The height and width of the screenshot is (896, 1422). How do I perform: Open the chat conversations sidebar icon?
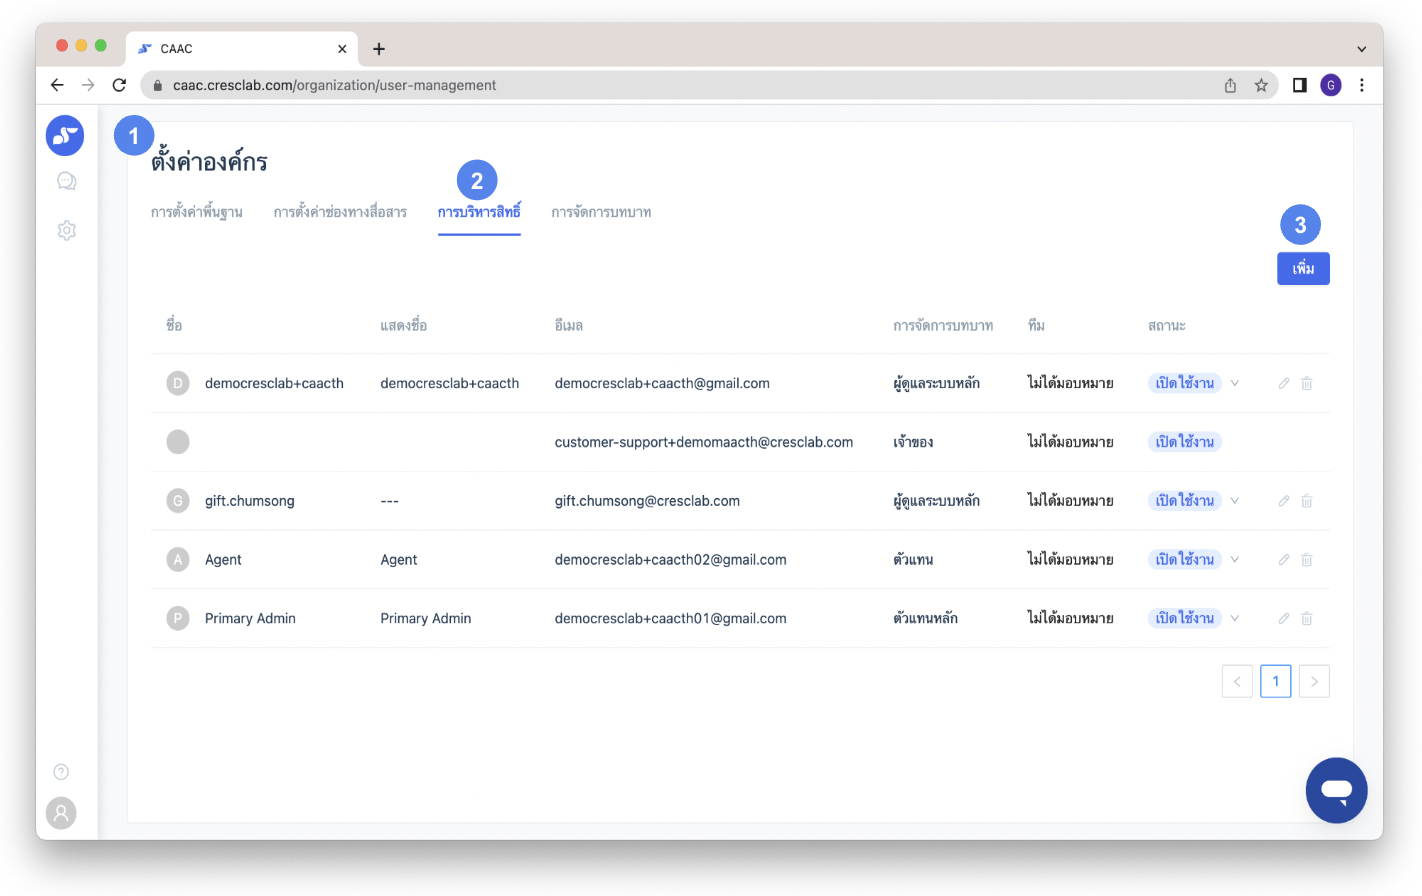tap(66, 181)
